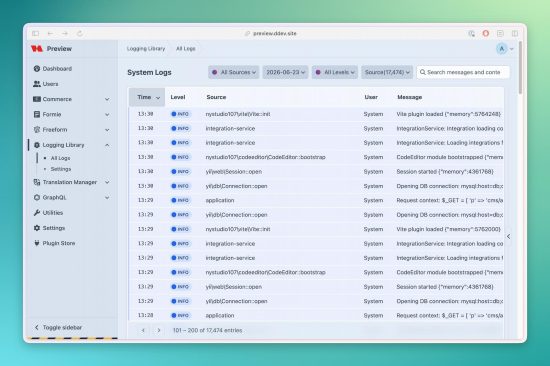Image resolution: width=550 pixels, height=366 pixels.
Task: Click the Formie icon in sidebar
Action: pyautogui.click(x=36, y=114)
